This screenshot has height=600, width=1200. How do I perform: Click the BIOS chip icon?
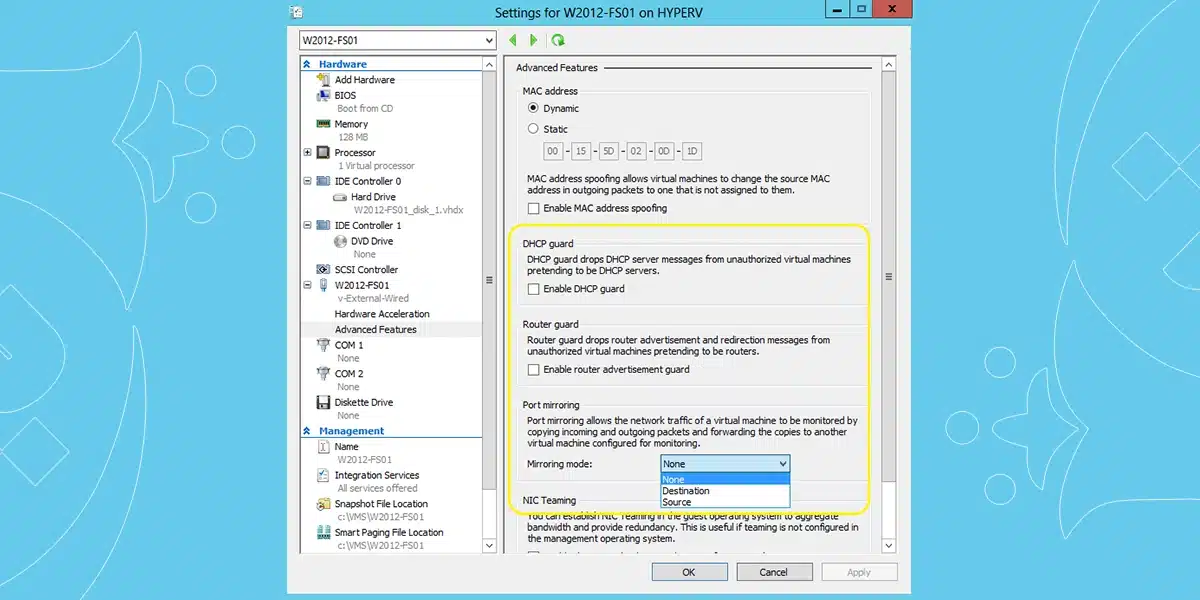[x=324, y=96]
